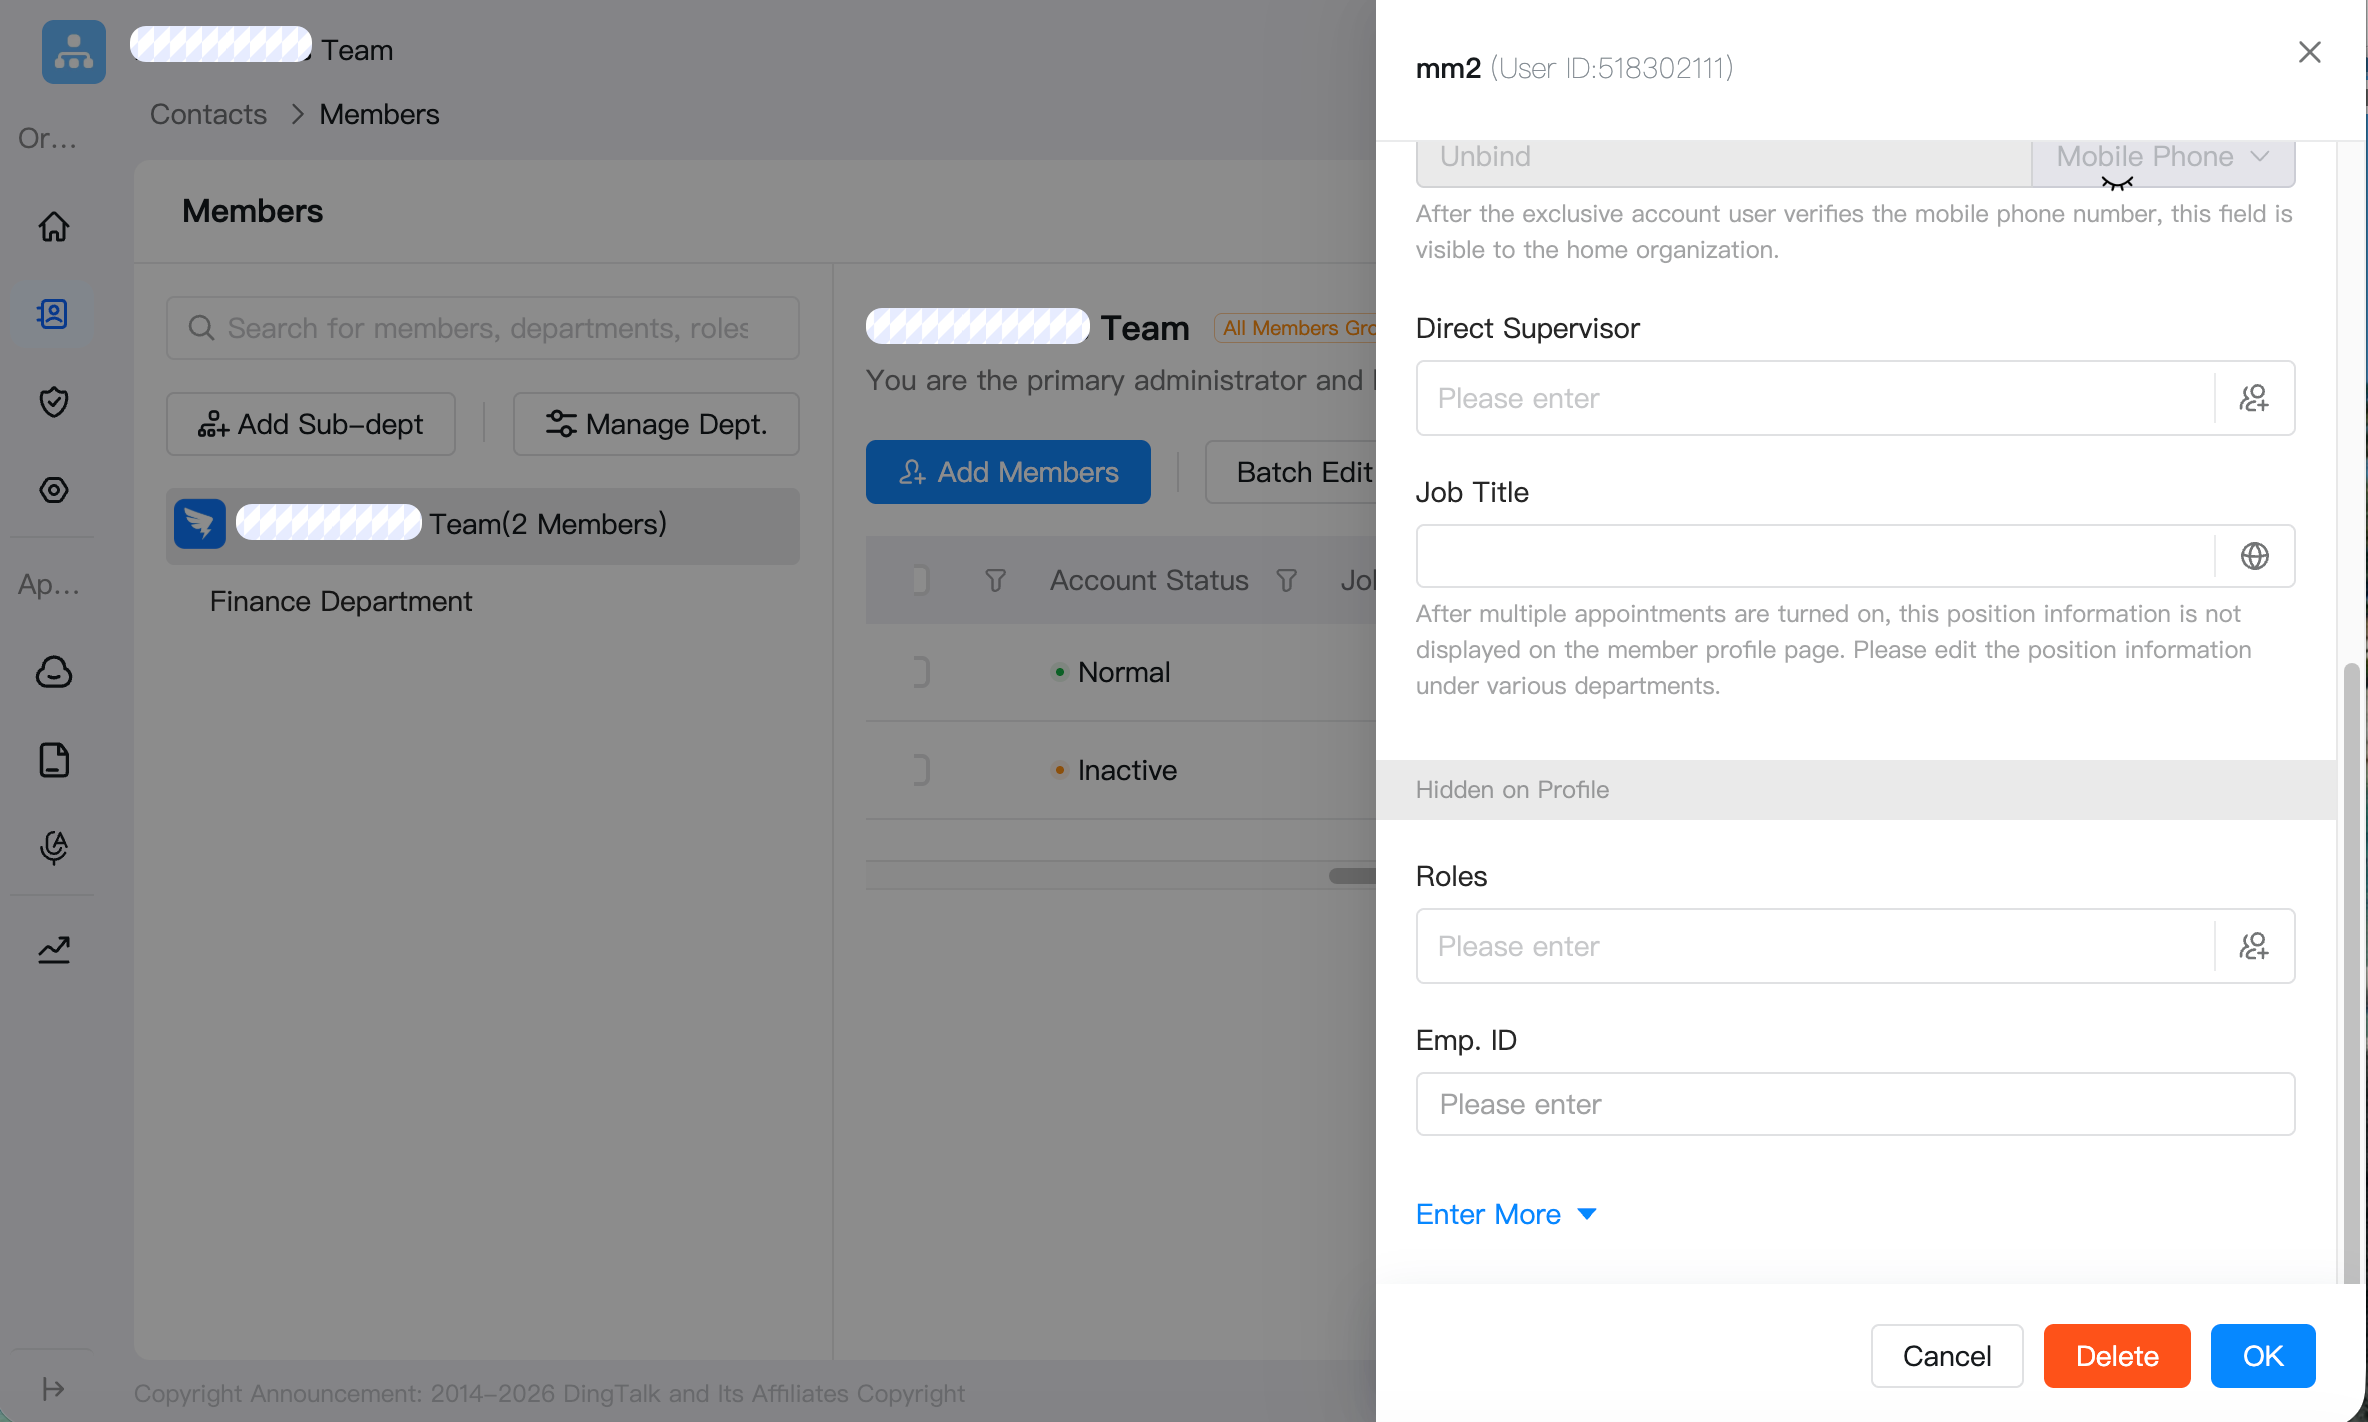Open the document icon in sidebar

(54, 760)
